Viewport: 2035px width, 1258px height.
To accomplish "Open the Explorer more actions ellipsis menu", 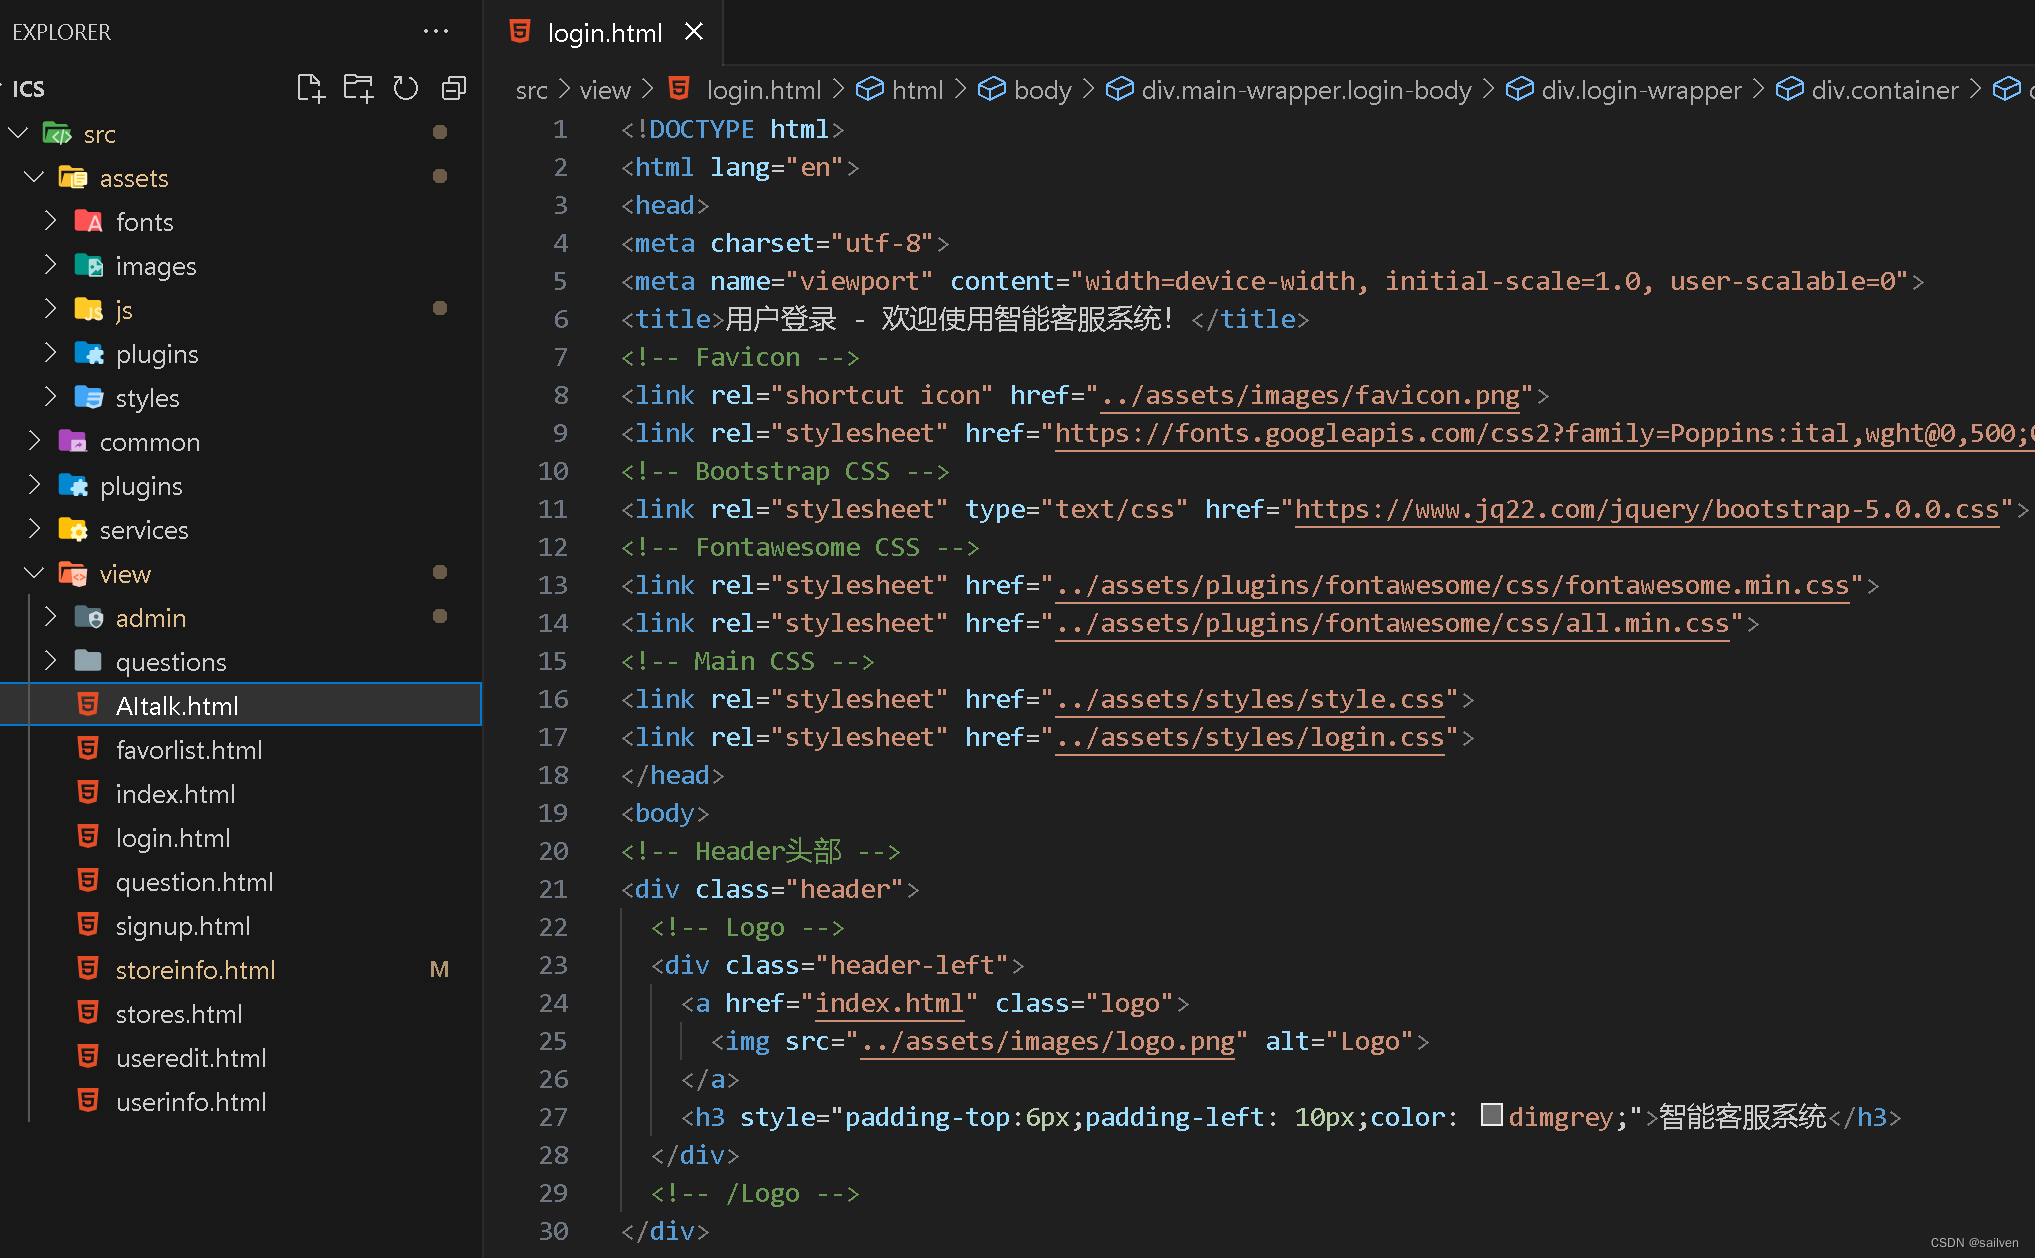I will point(436,32).
